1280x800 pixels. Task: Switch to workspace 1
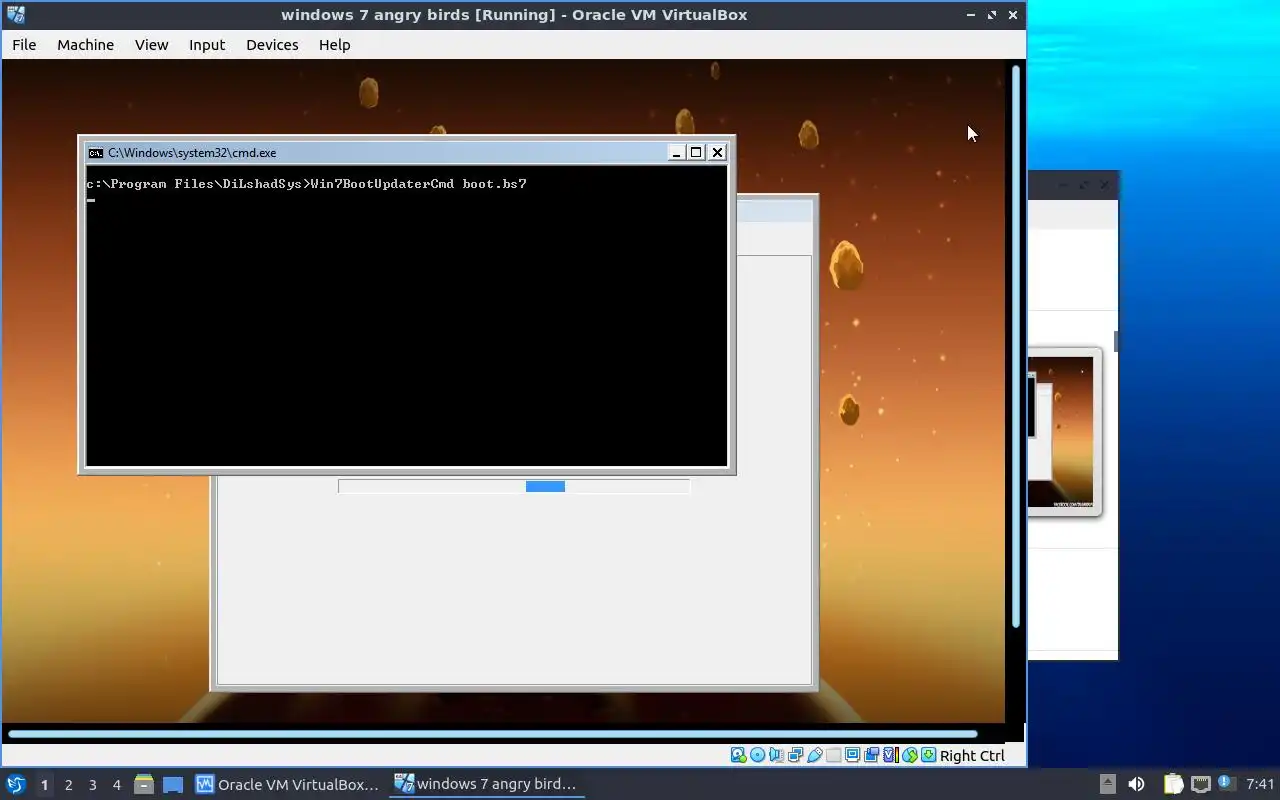pos(44,785)
